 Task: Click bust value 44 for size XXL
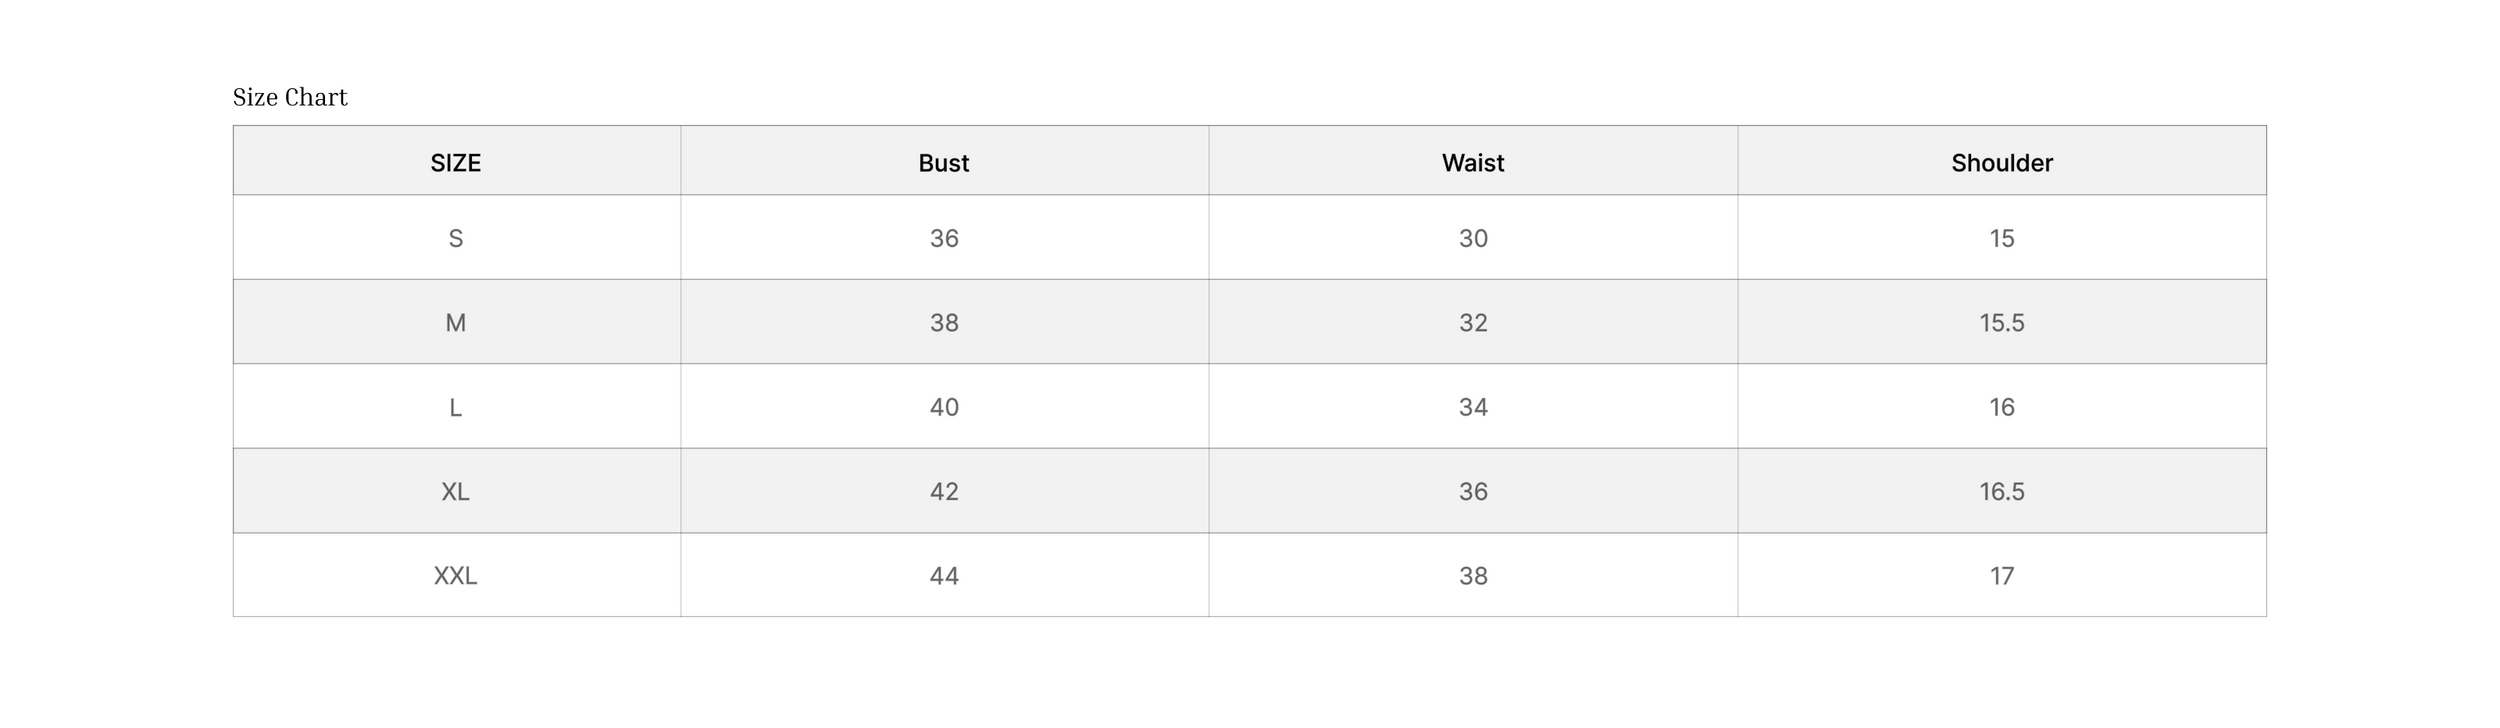(x=944, y=576)
